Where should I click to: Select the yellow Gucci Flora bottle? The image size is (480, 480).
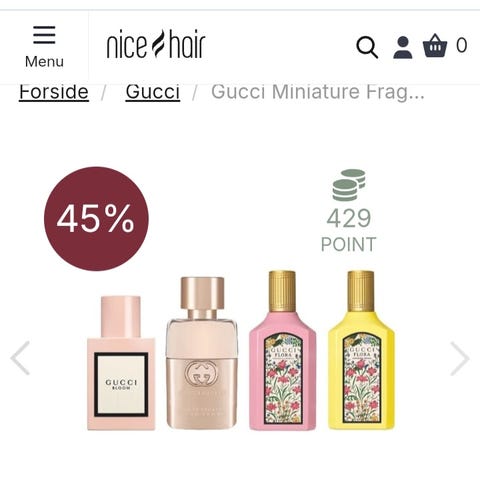(361, 350)
